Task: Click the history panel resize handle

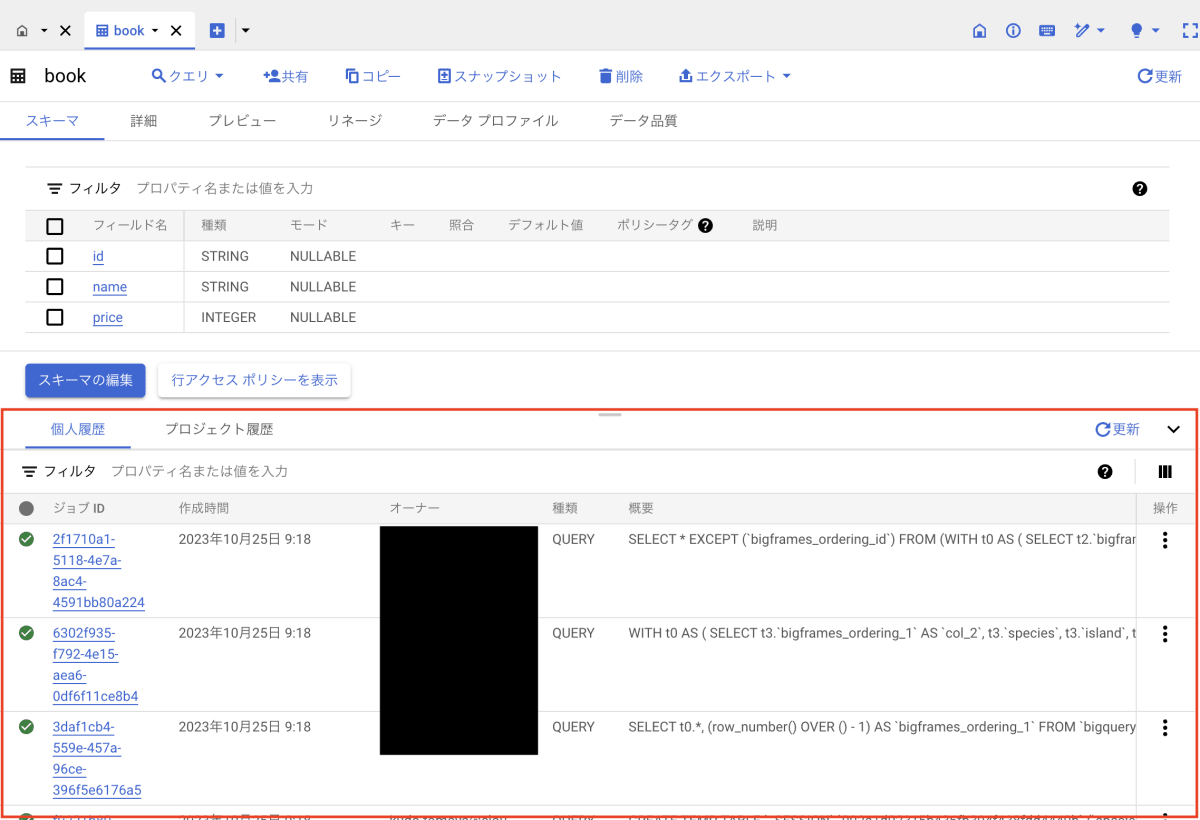Action: point(610,414)
